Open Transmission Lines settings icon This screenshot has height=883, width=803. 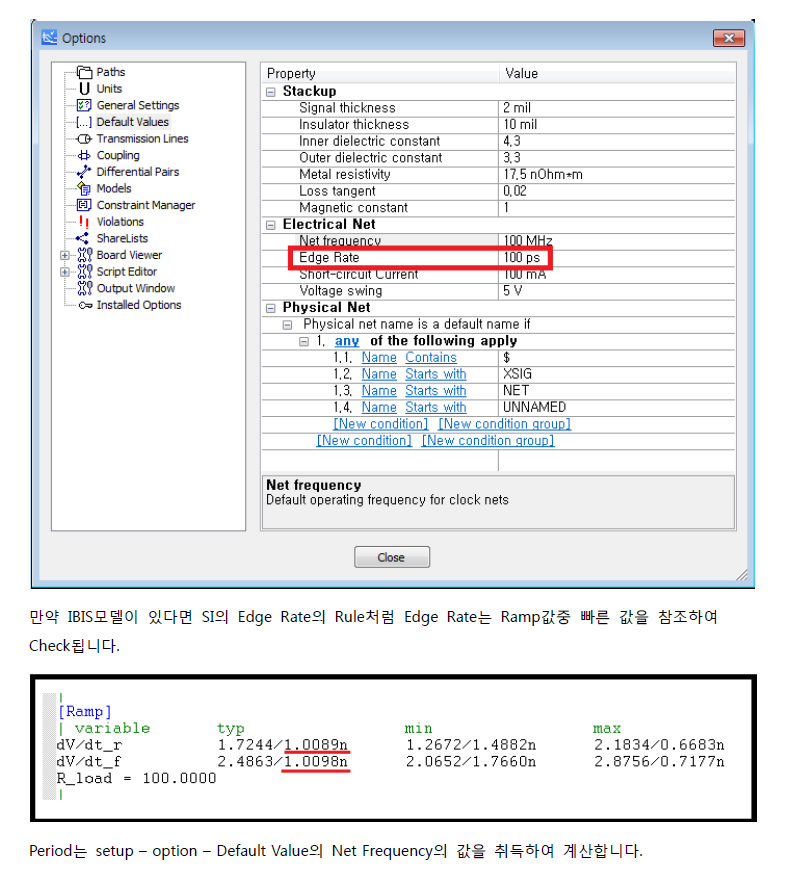click(84, 139)
